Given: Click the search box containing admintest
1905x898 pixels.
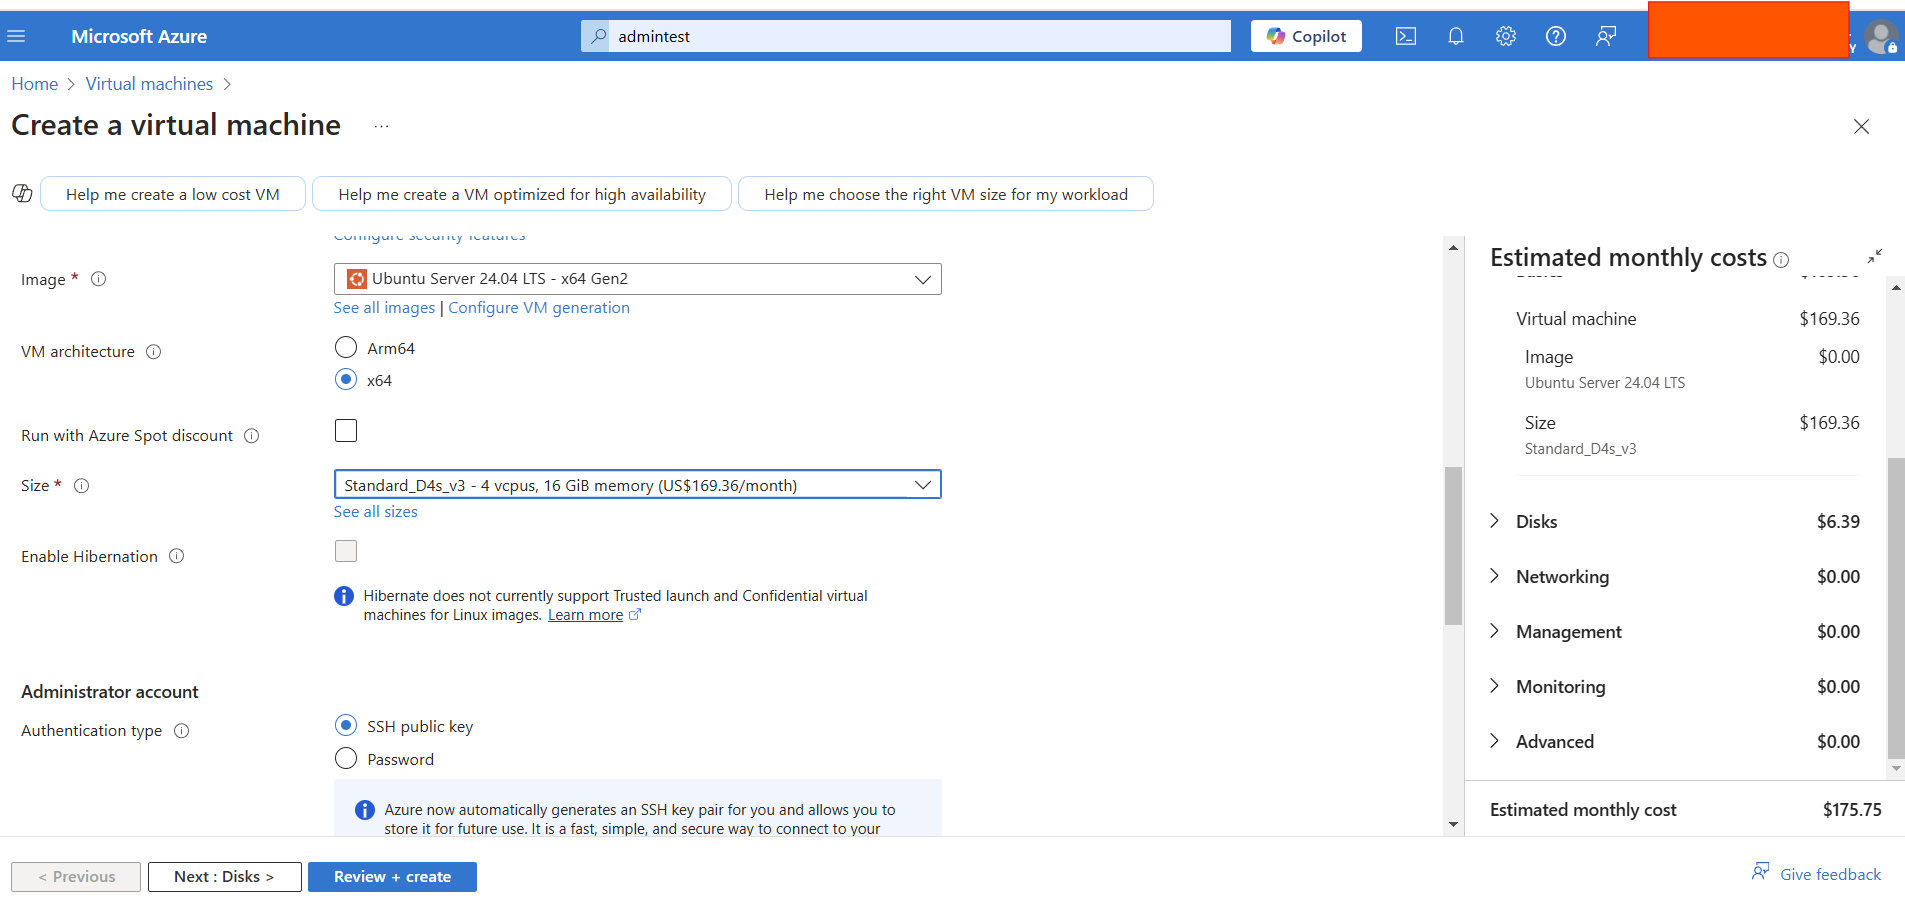Looking at the screenshot, I should point(906,36).
